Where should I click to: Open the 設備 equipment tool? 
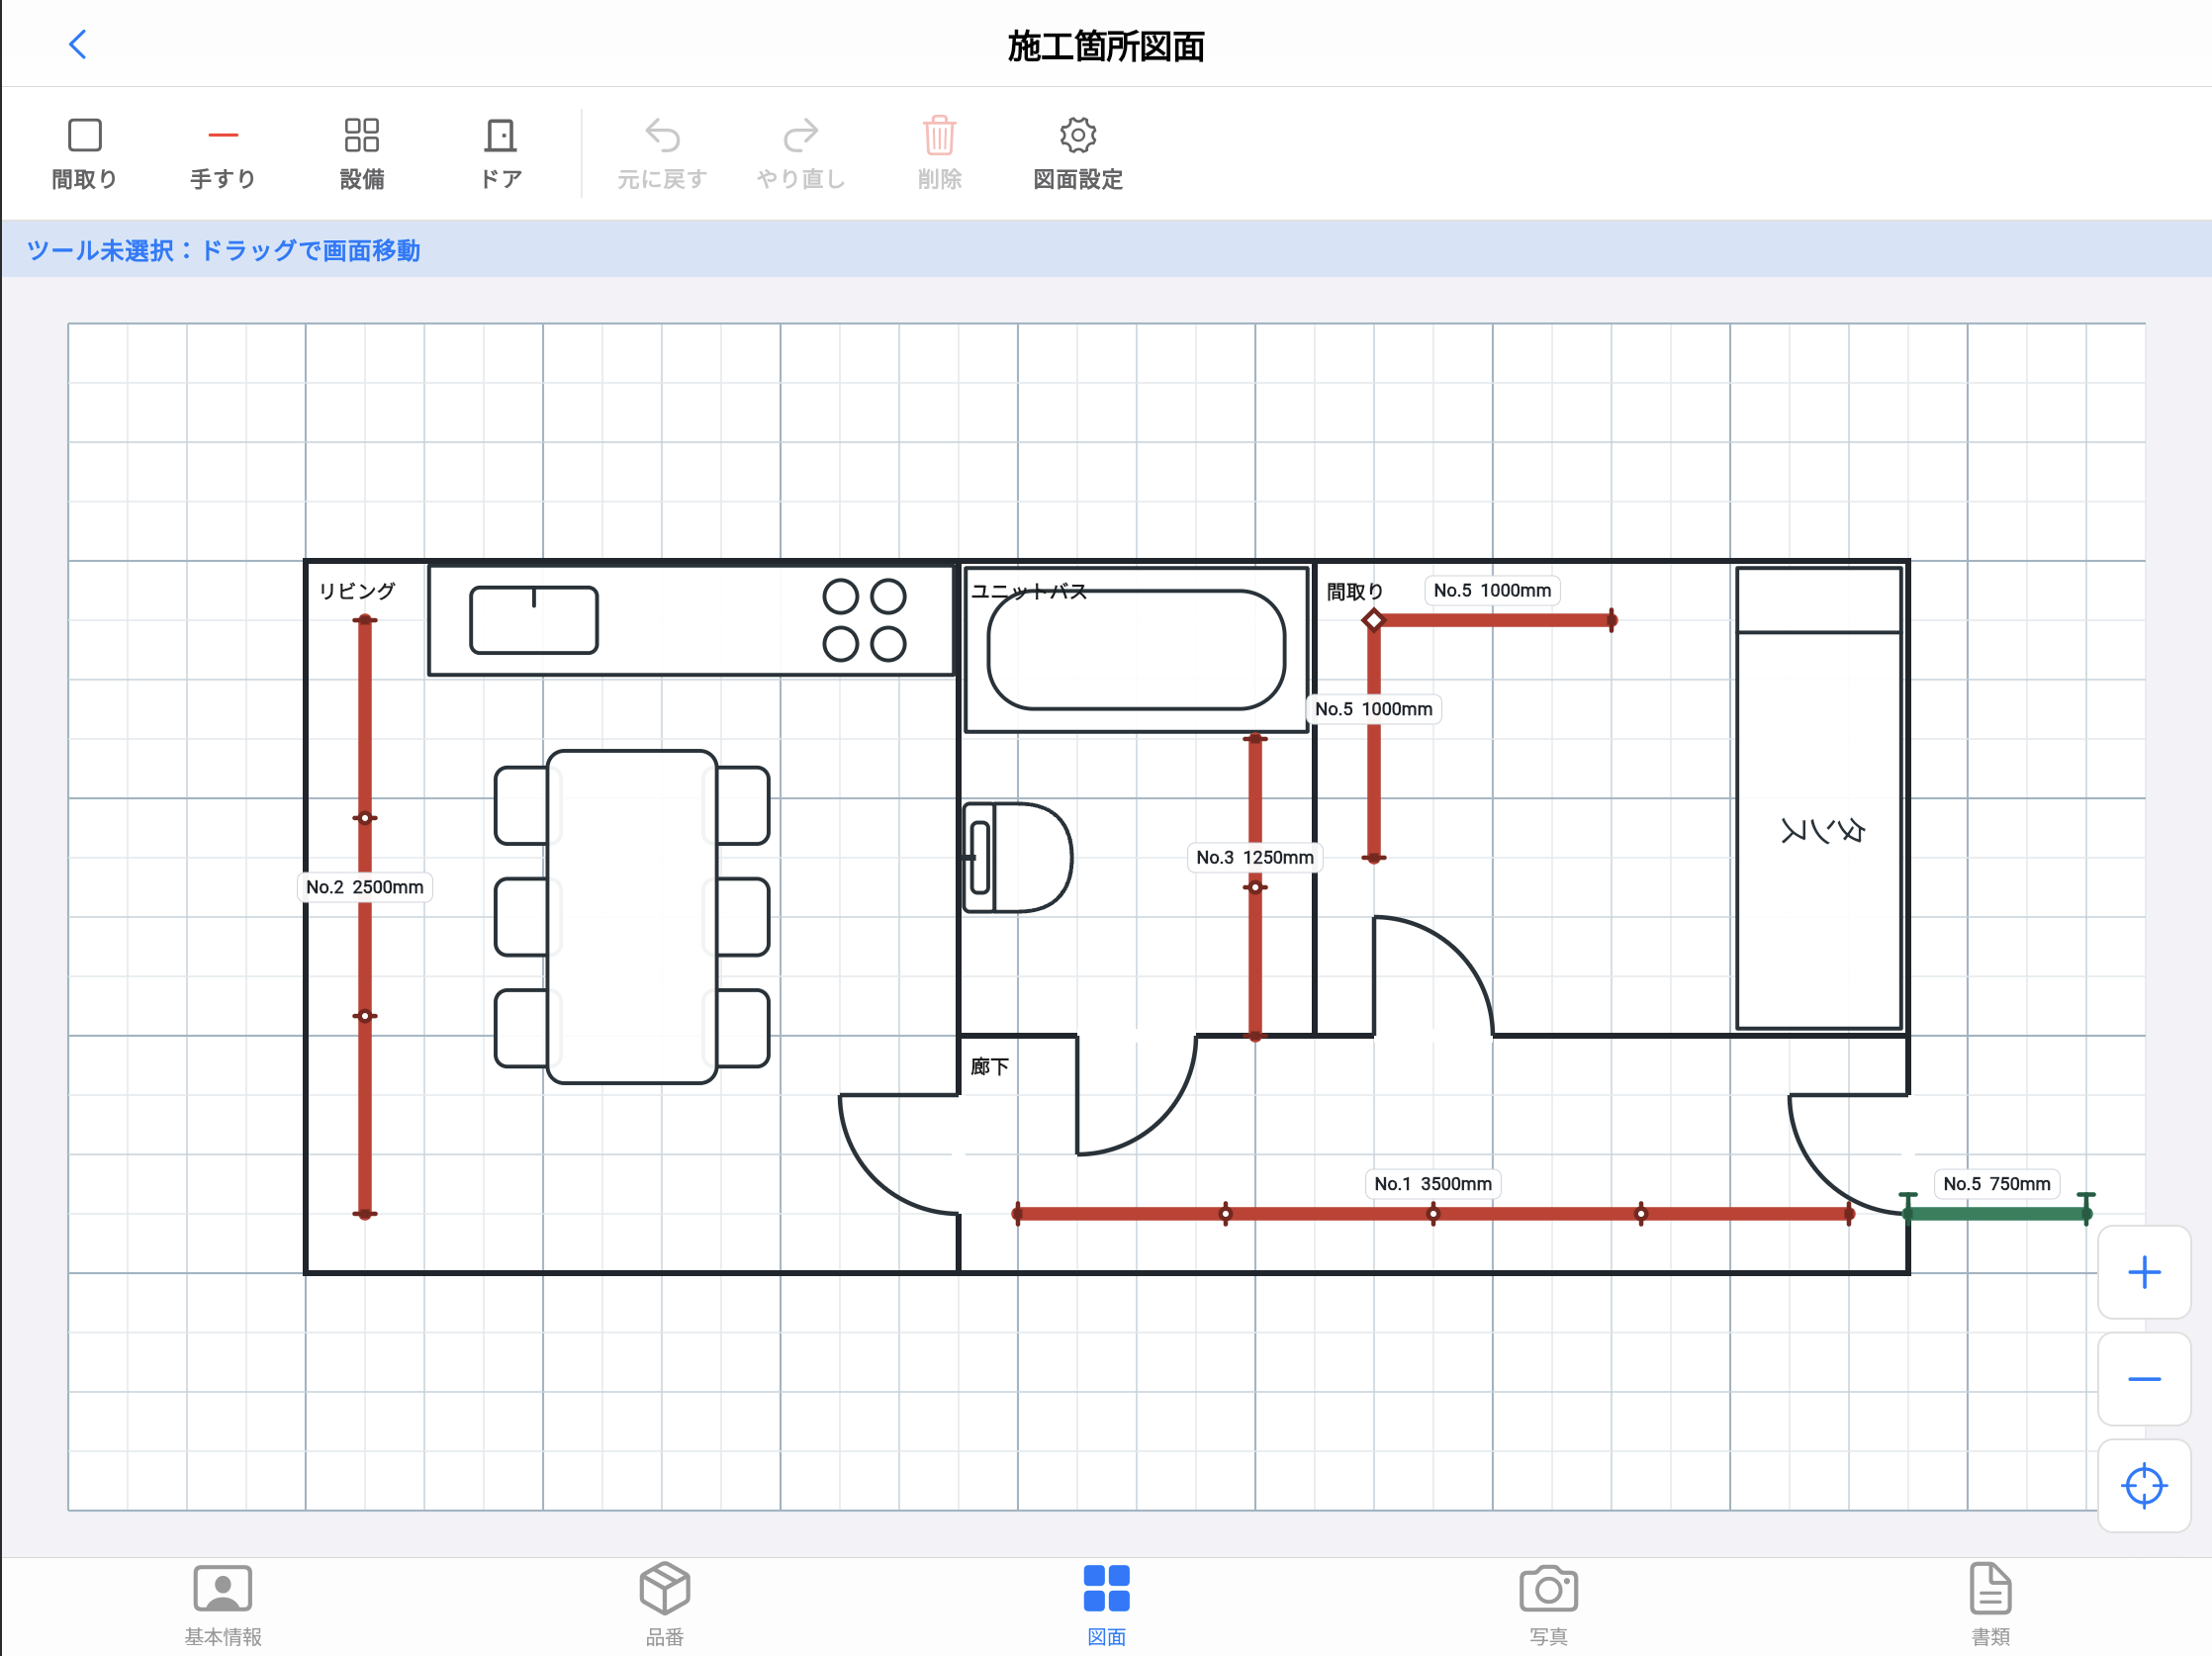tap(362, 154)
